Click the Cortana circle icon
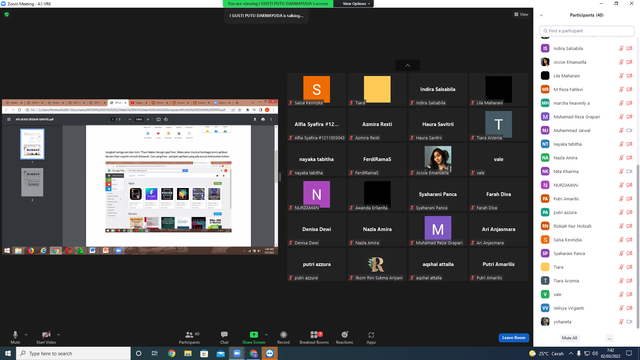 click(138, 353)
